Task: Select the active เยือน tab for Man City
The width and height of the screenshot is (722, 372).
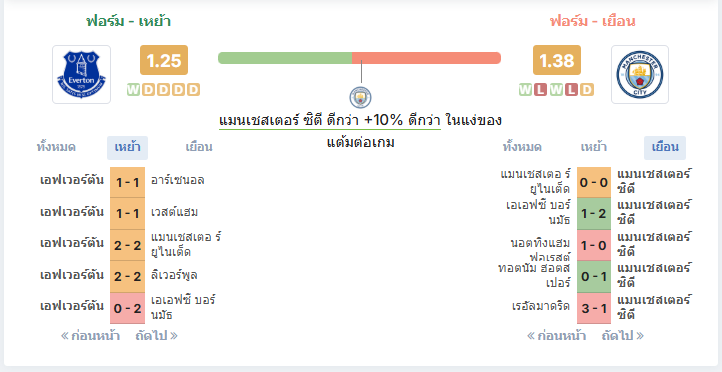Action: (x=665, y=147)
